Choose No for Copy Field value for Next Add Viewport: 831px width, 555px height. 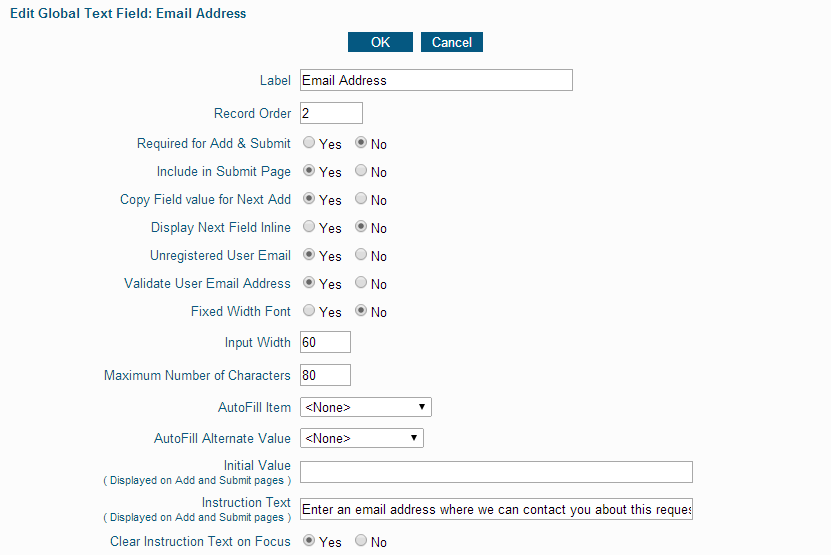click(361, 199)
